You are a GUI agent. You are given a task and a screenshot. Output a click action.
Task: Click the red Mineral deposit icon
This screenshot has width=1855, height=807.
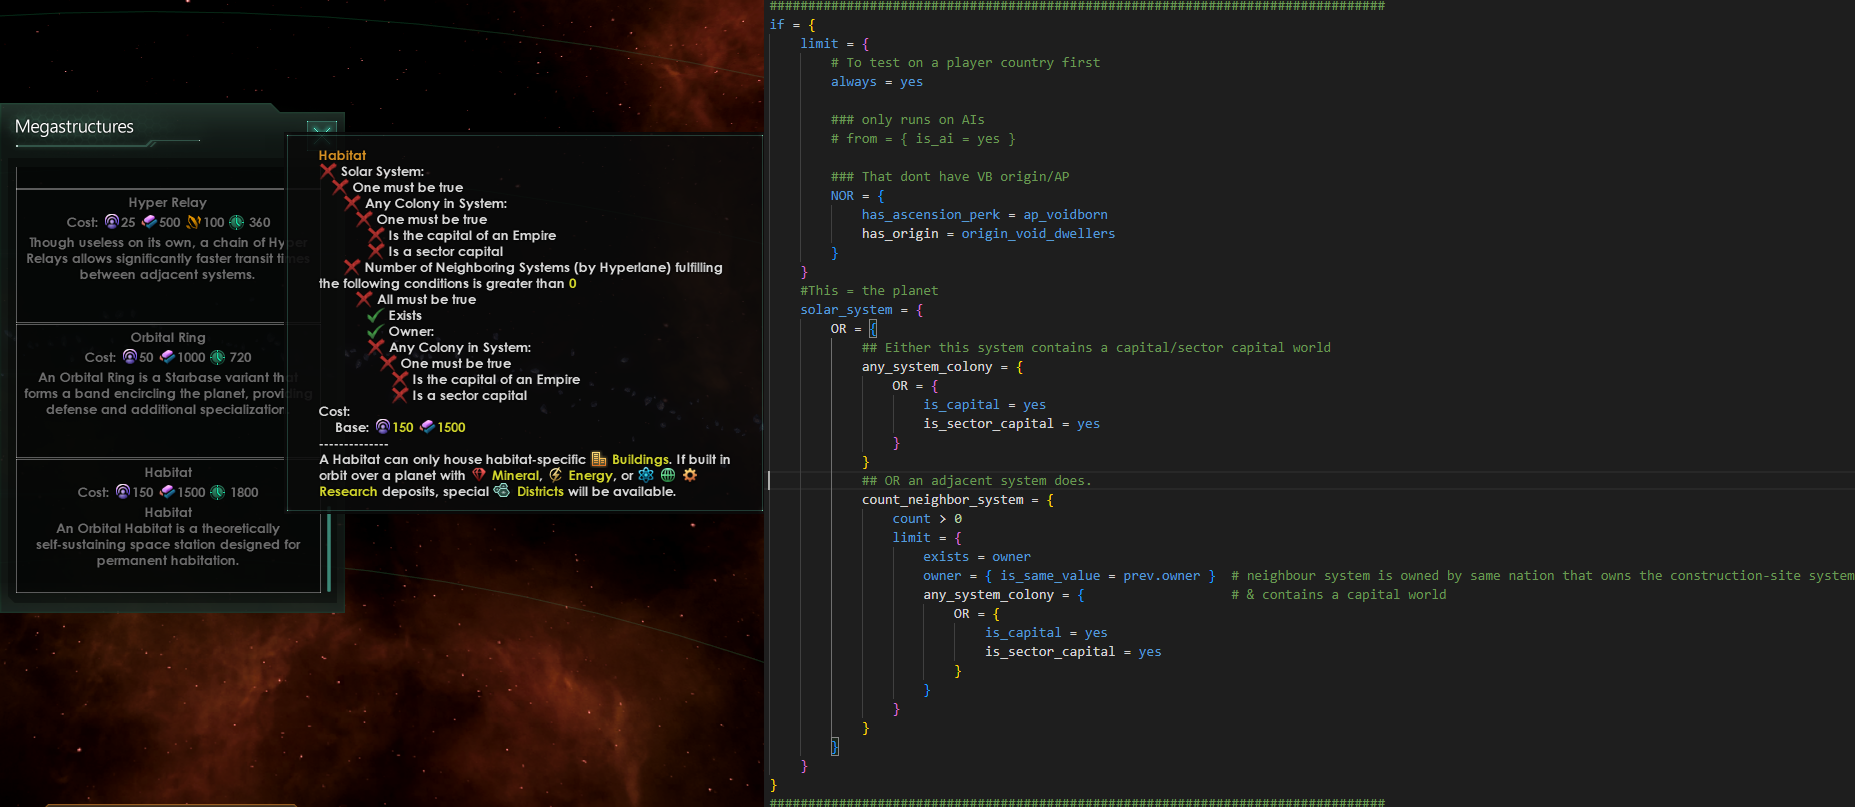479,475
